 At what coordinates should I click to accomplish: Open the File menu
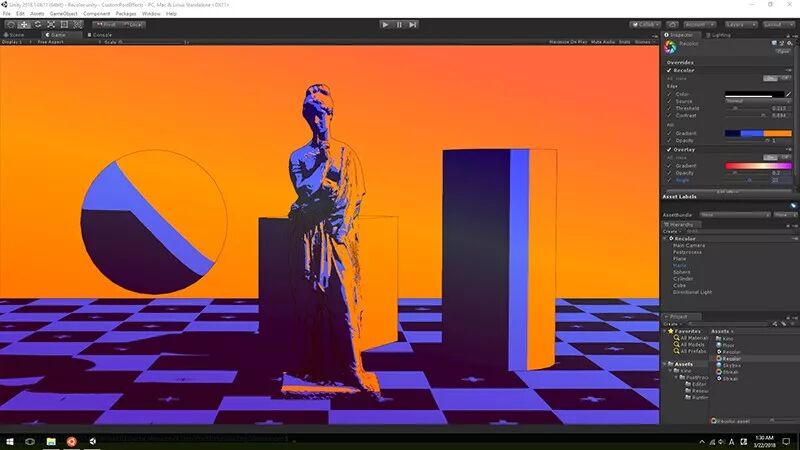[x=7, y=14]
